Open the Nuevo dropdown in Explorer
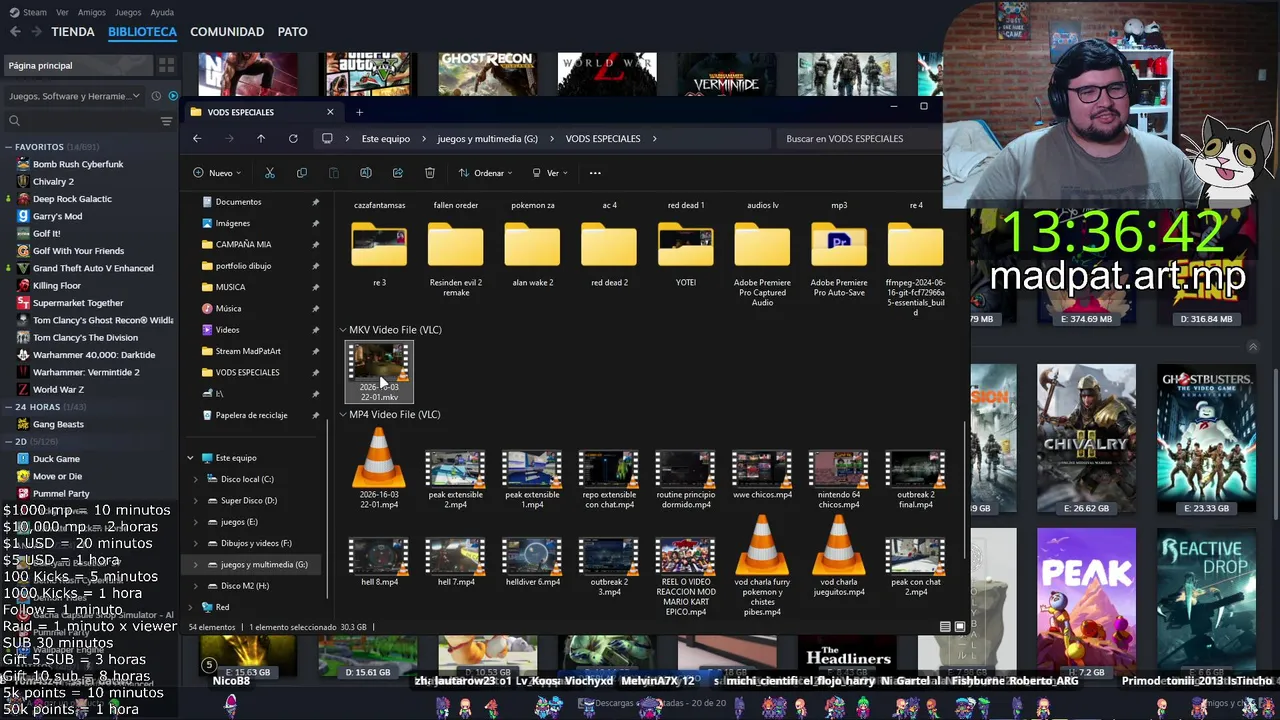Image resolution: width=1280 pixels, height=720 pixels. pyautogui.click(x=217, y=173)
